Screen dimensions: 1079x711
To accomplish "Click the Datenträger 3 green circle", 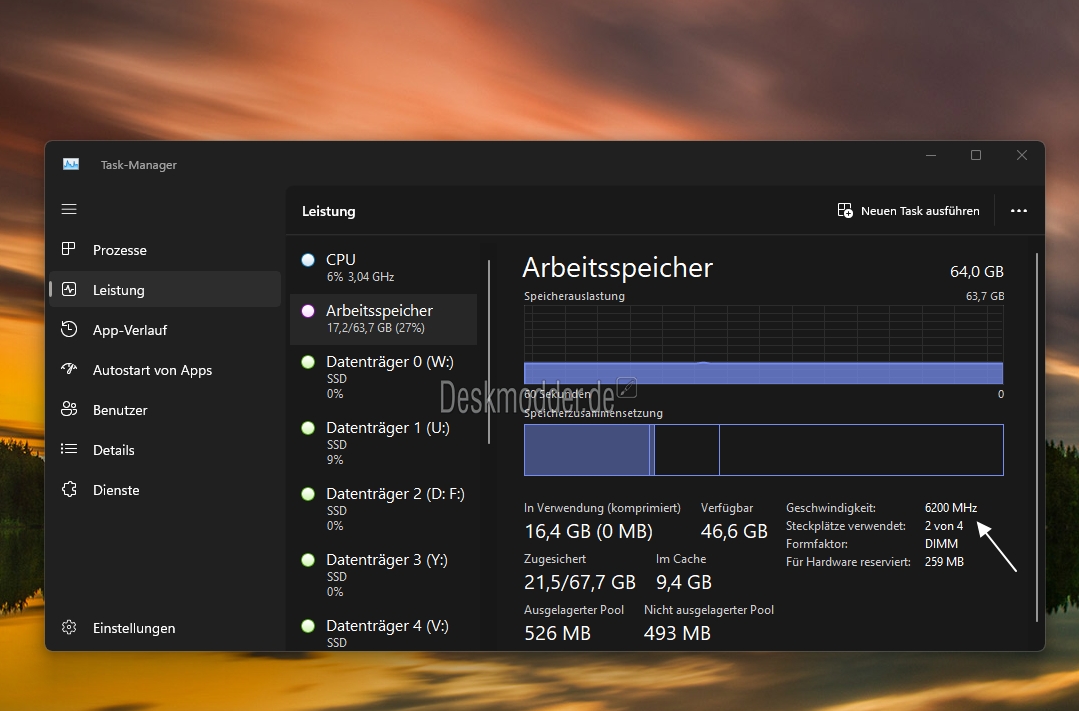I will click(308, 560).
